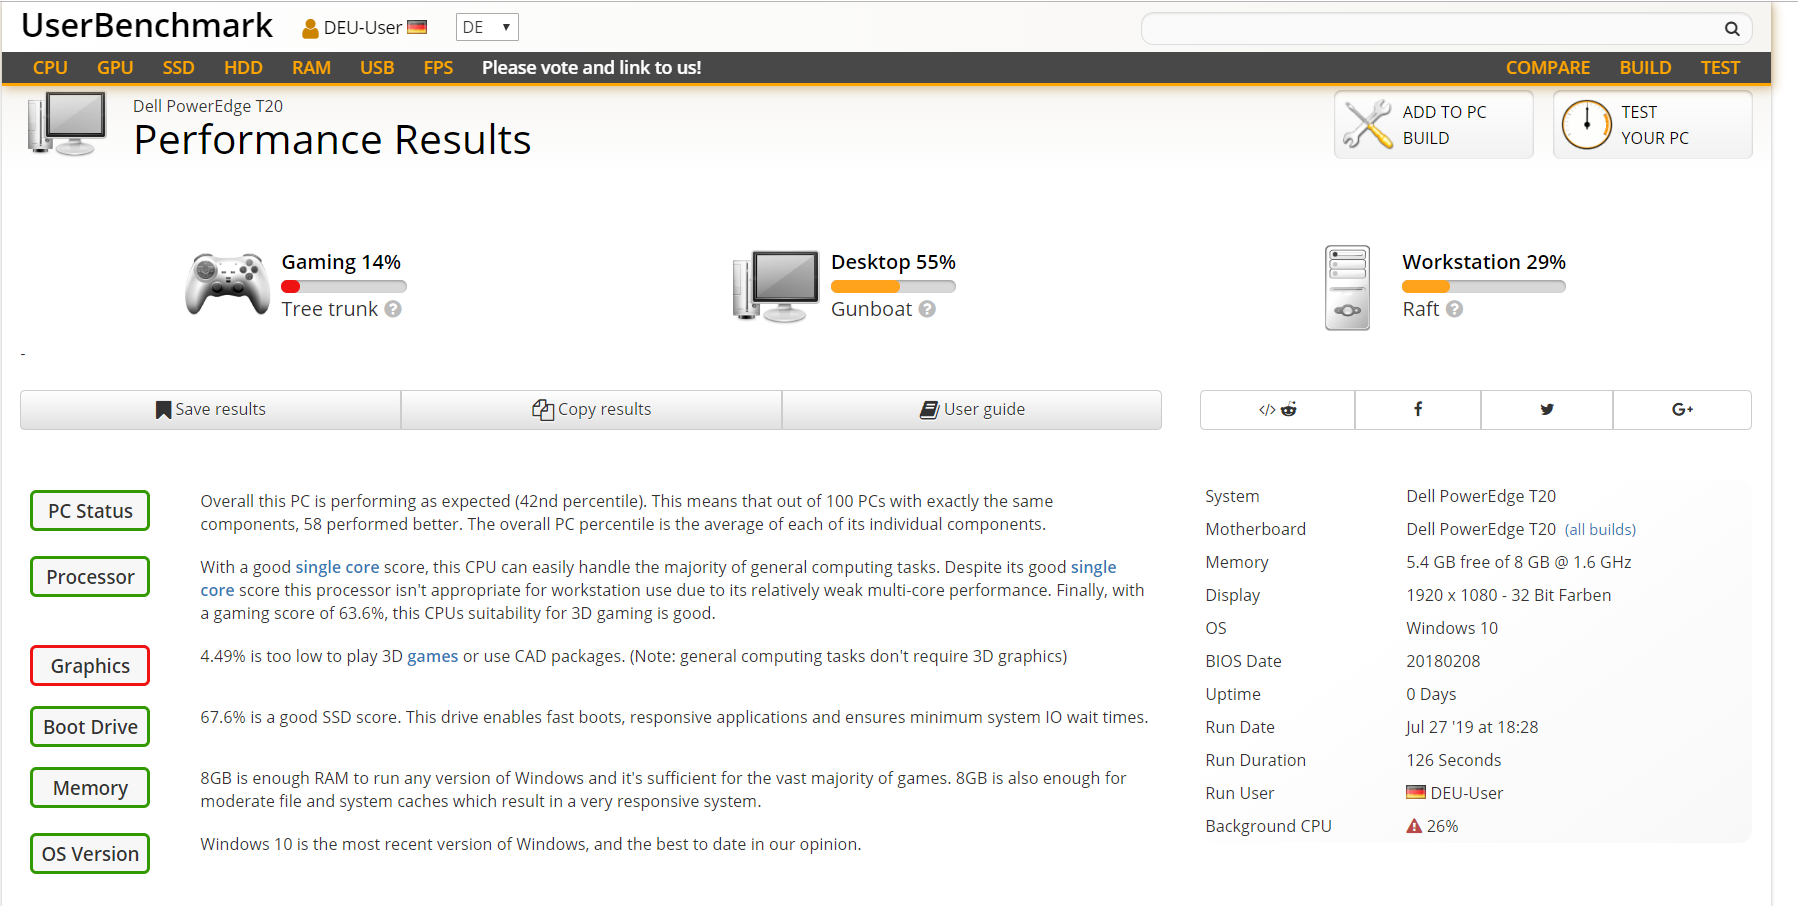Click 'Jul 27 '19 at 18:28' run date

click(1472, 727)
